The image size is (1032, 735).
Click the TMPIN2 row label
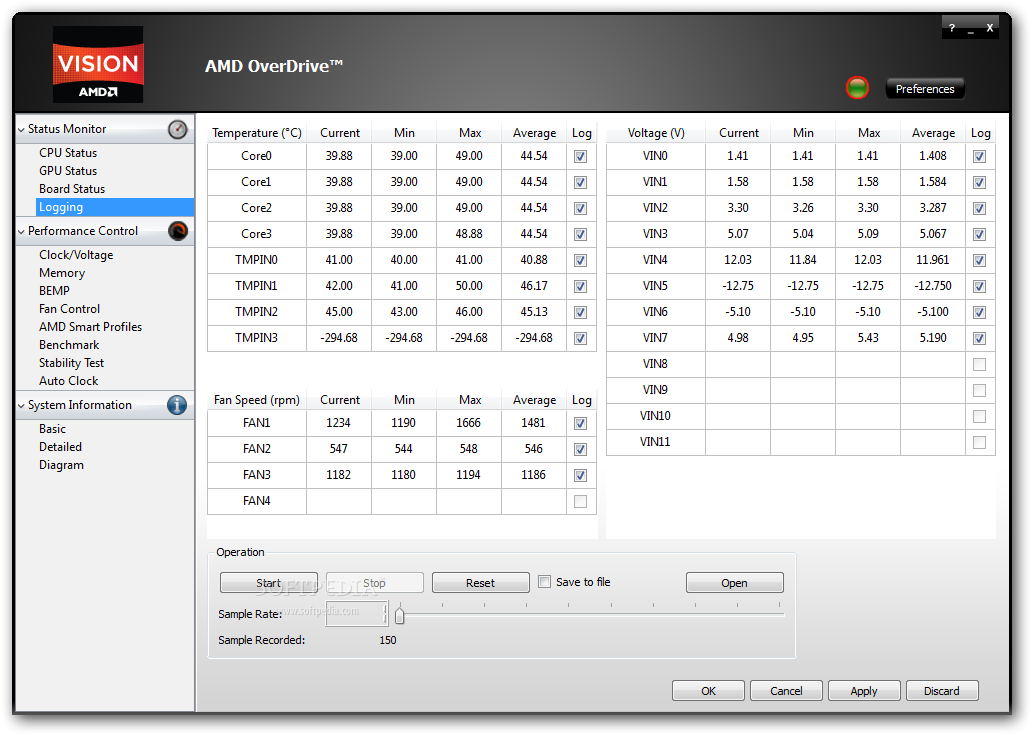[257, 312]
